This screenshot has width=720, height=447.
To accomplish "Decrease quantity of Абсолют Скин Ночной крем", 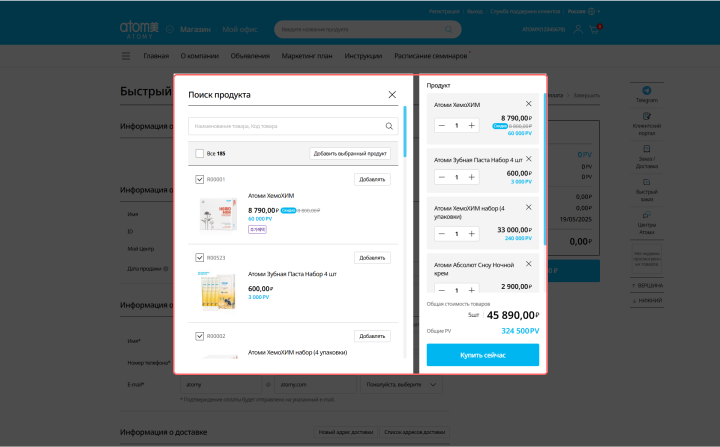I will [x=442, y=290].
